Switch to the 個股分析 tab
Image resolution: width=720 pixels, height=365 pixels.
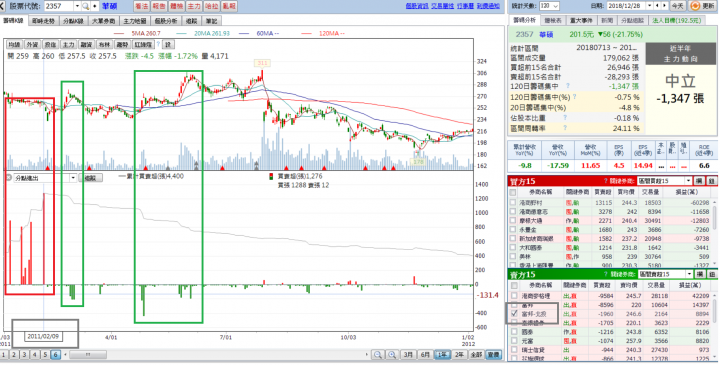166,21
